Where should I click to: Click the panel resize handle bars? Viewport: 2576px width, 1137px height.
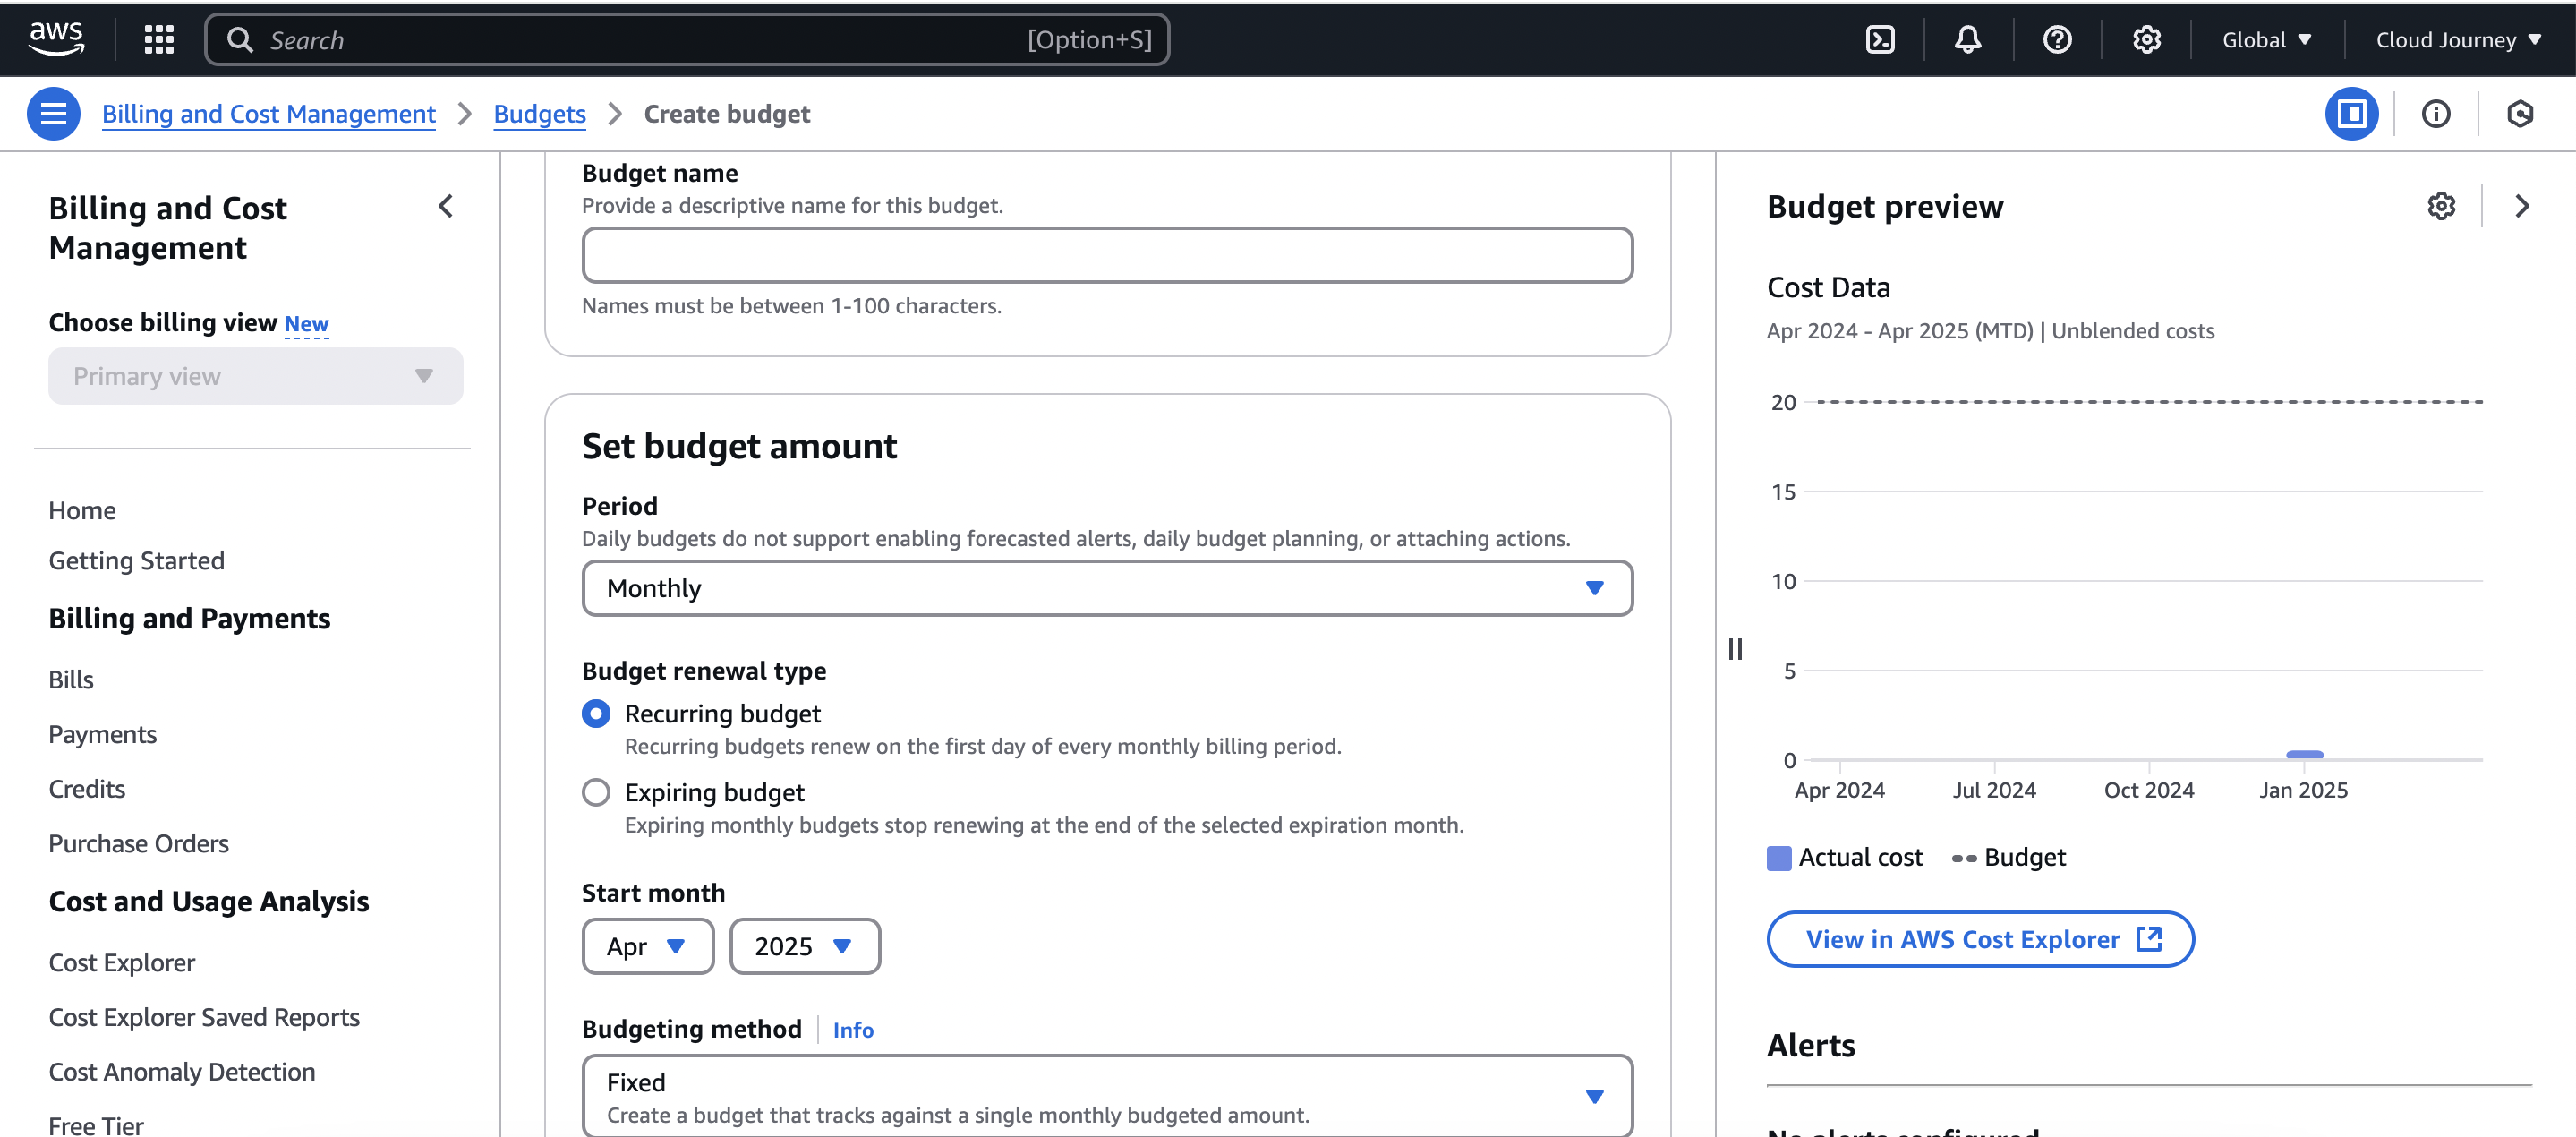coord(1735,649)
